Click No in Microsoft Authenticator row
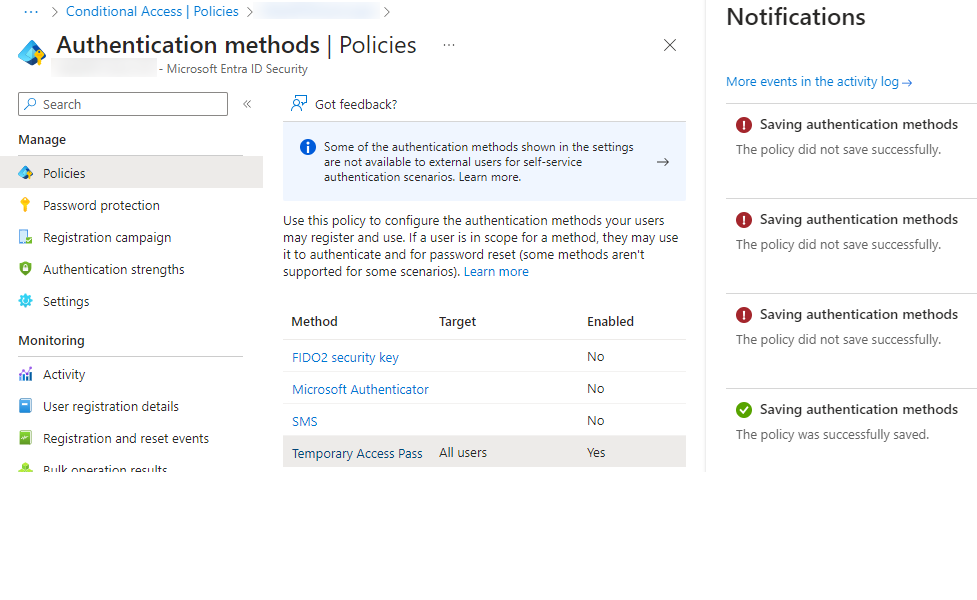The height and width of the screenshot is (600, 977). click(x=595, y=388)
